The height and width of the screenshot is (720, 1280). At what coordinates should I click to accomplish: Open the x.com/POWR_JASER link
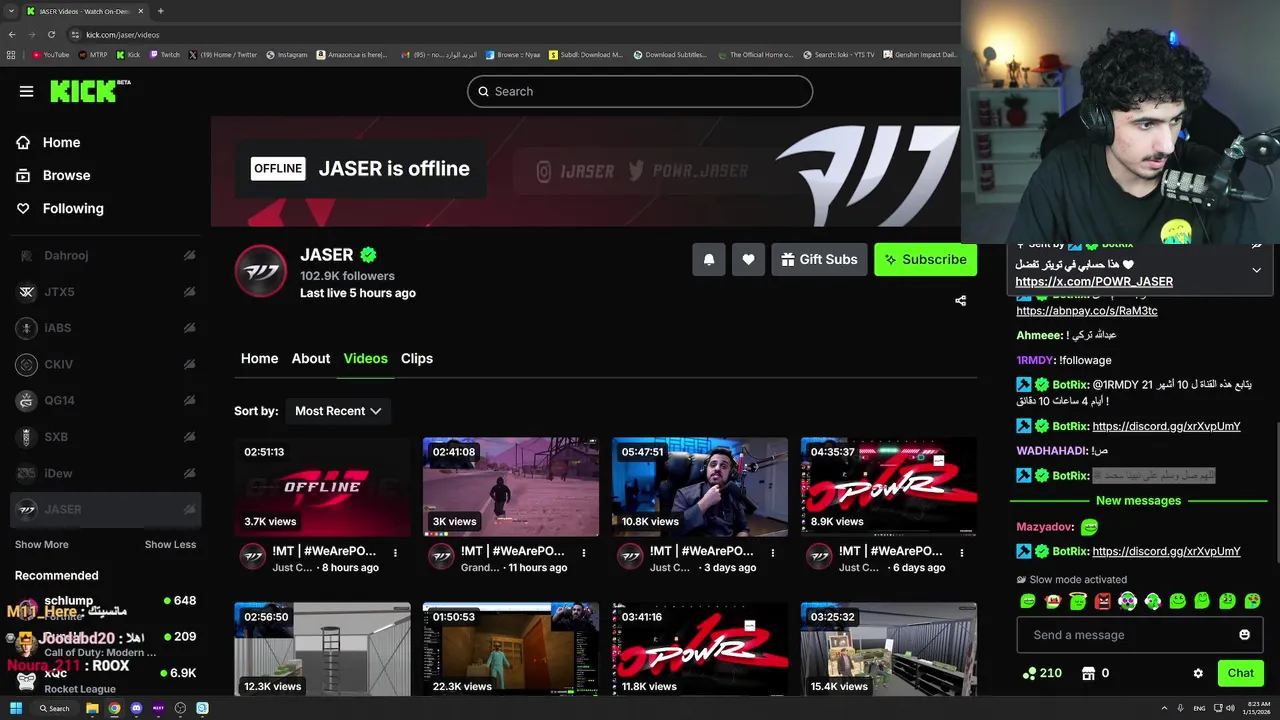point(1094,282)
